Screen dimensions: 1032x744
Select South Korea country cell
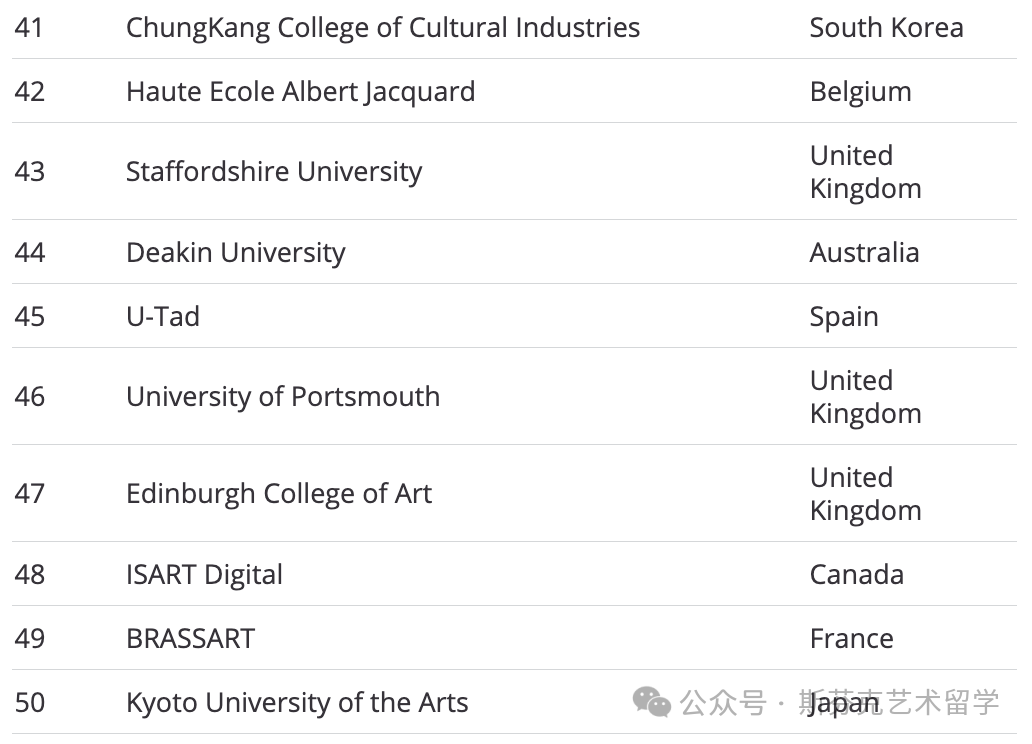tap(887, 28)
